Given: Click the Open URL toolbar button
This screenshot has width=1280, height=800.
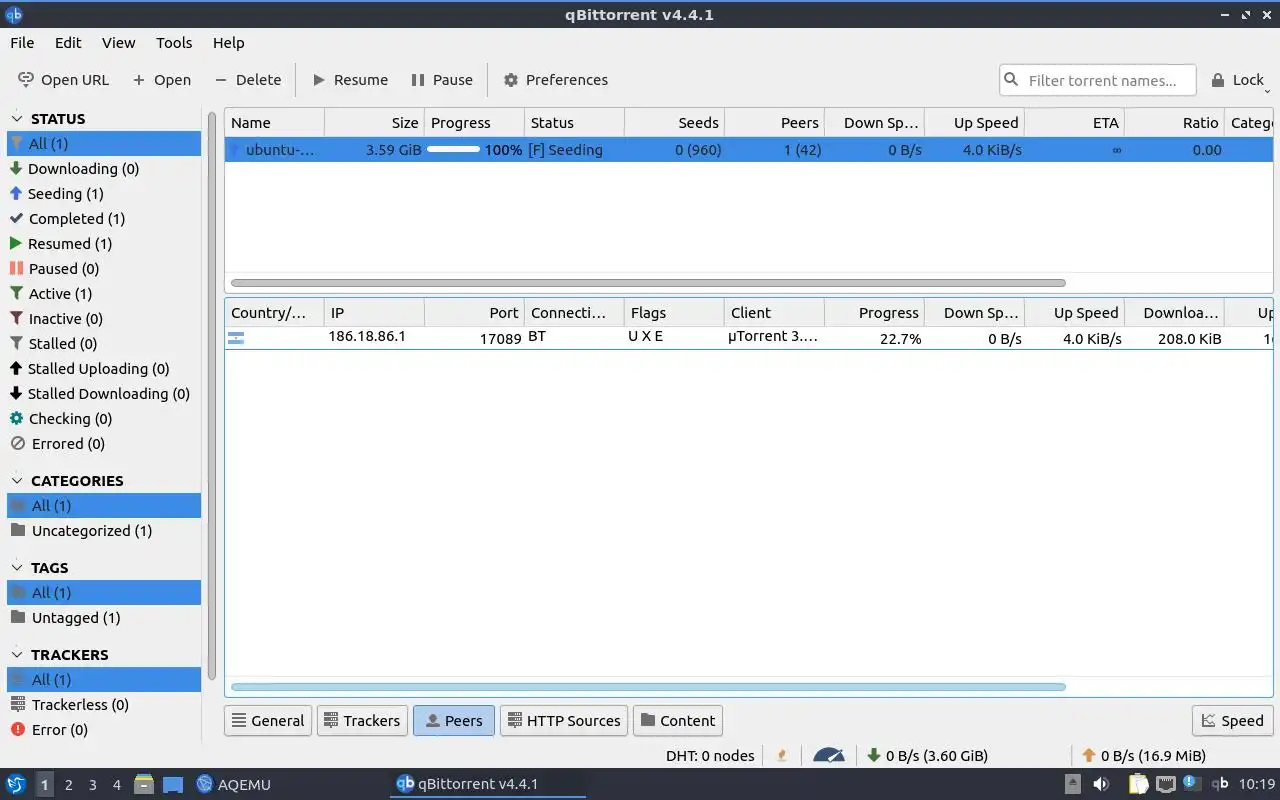Looking at the screenshot, I should pos(63,80).
